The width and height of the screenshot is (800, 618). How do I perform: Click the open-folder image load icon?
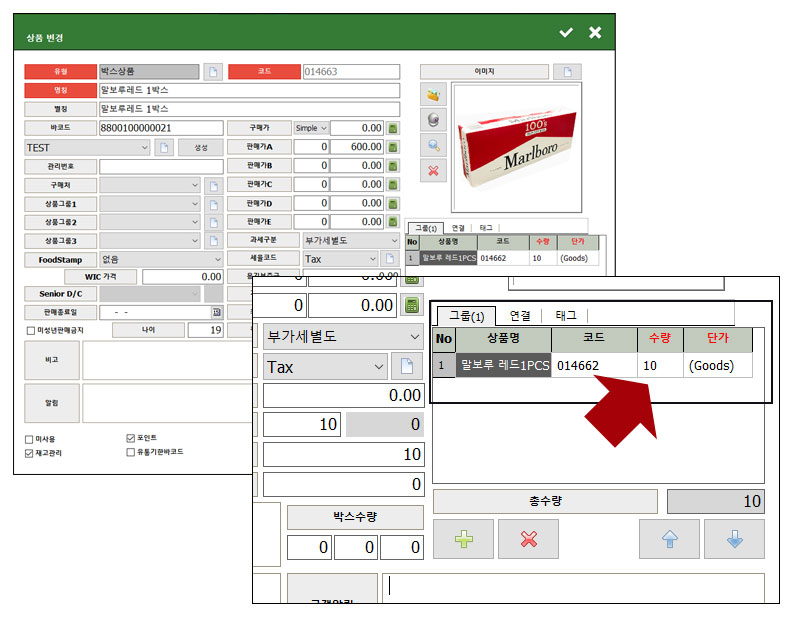click(433, 95)
